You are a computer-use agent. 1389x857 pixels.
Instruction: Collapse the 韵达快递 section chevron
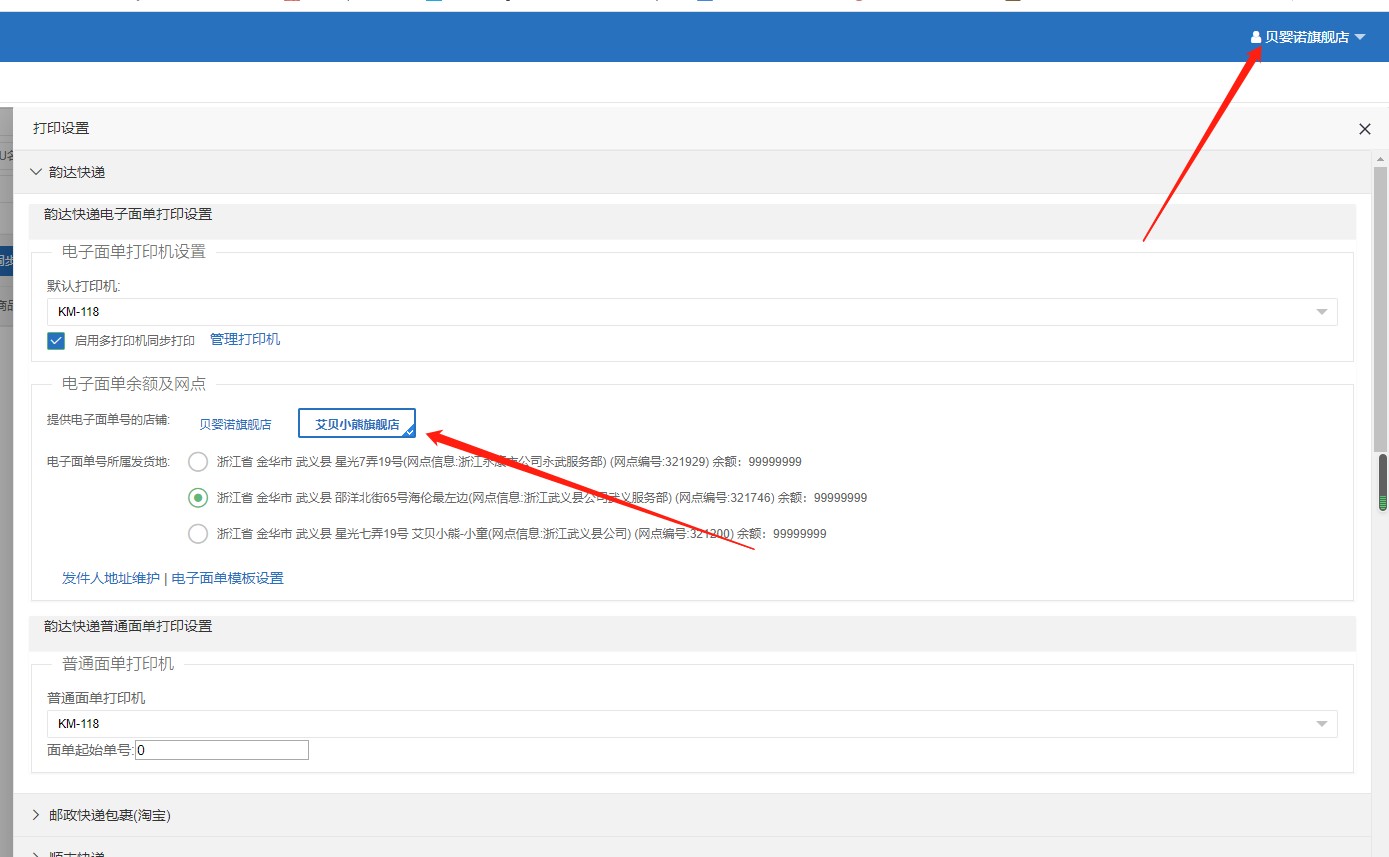click(37, 172)
